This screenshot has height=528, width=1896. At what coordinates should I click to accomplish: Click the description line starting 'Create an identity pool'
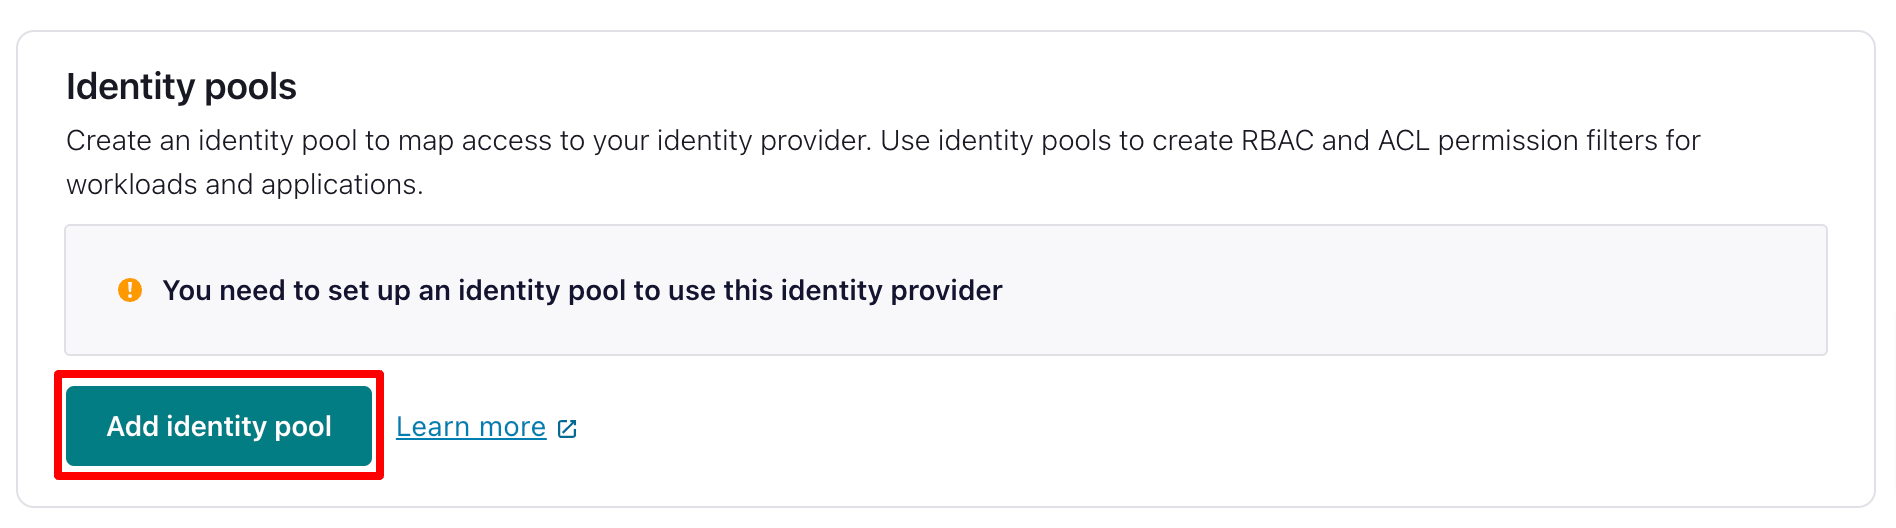[470, 141]
